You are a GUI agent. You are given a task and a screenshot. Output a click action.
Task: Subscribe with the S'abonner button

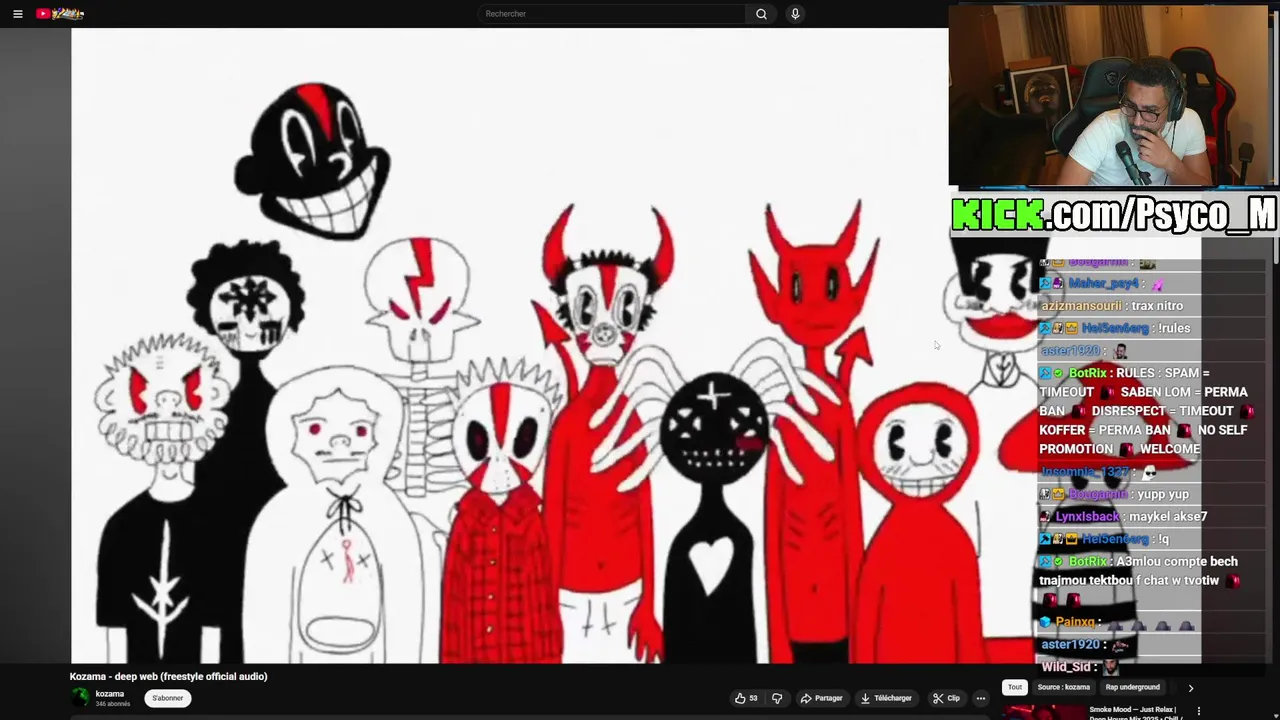click(x=168, y=698)
